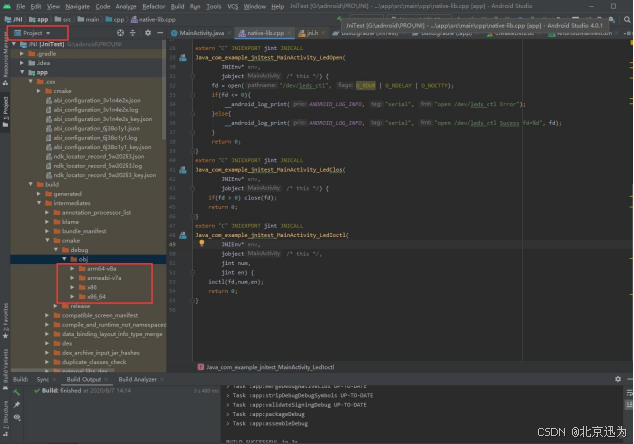Close the Sync build tab
The height and width of the screenshot is (444, 634).
[54, 379]
